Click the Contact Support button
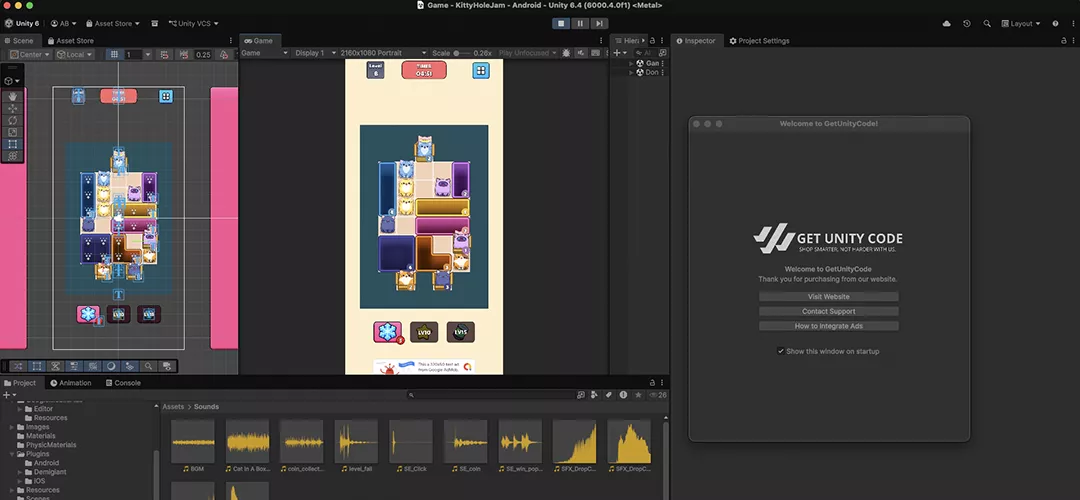 [x=828, y=312]
